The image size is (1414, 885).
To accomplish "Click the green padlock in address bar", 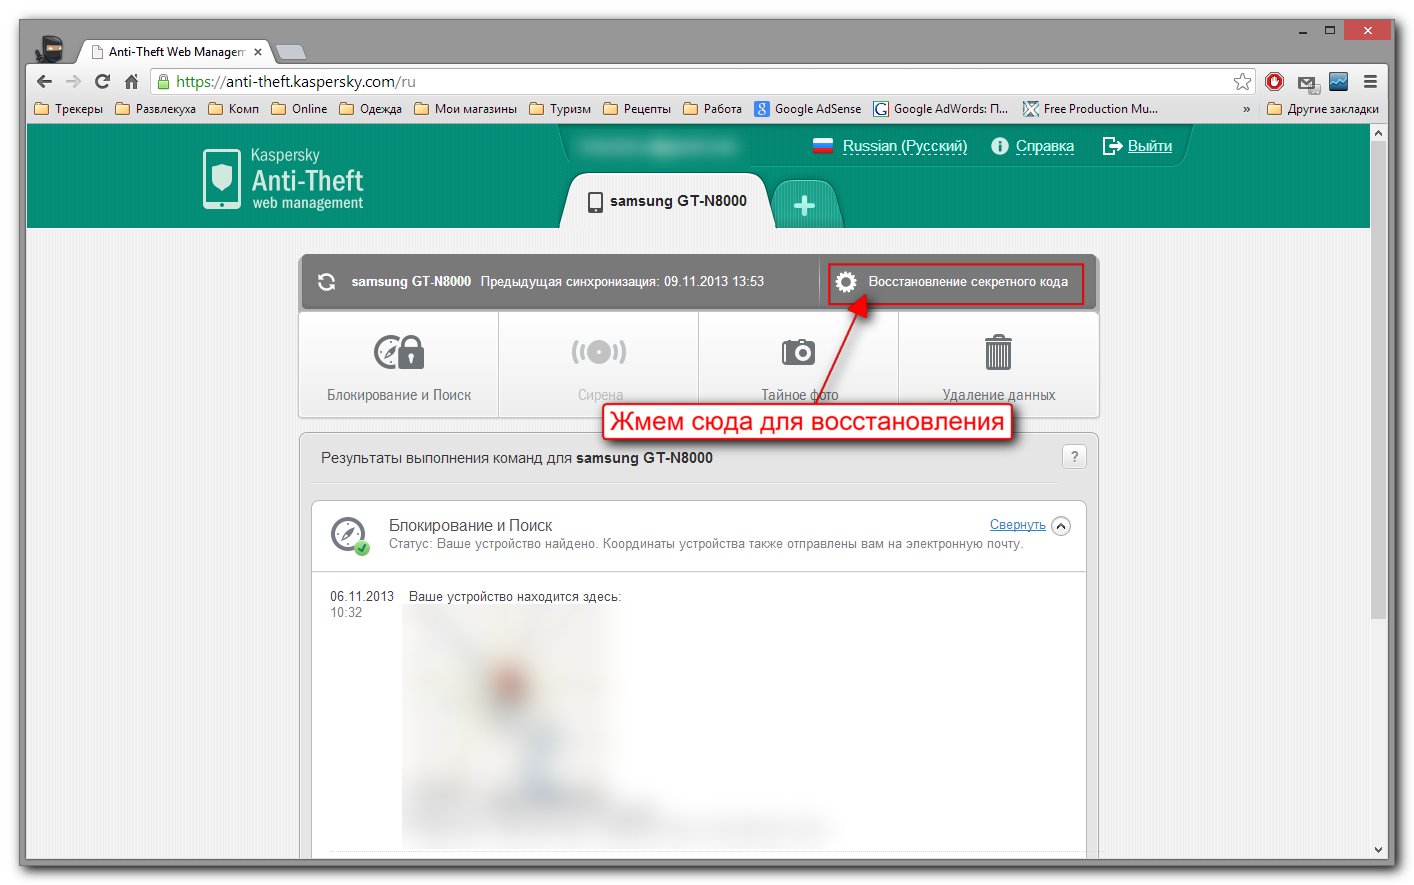I will pos(163,82).
